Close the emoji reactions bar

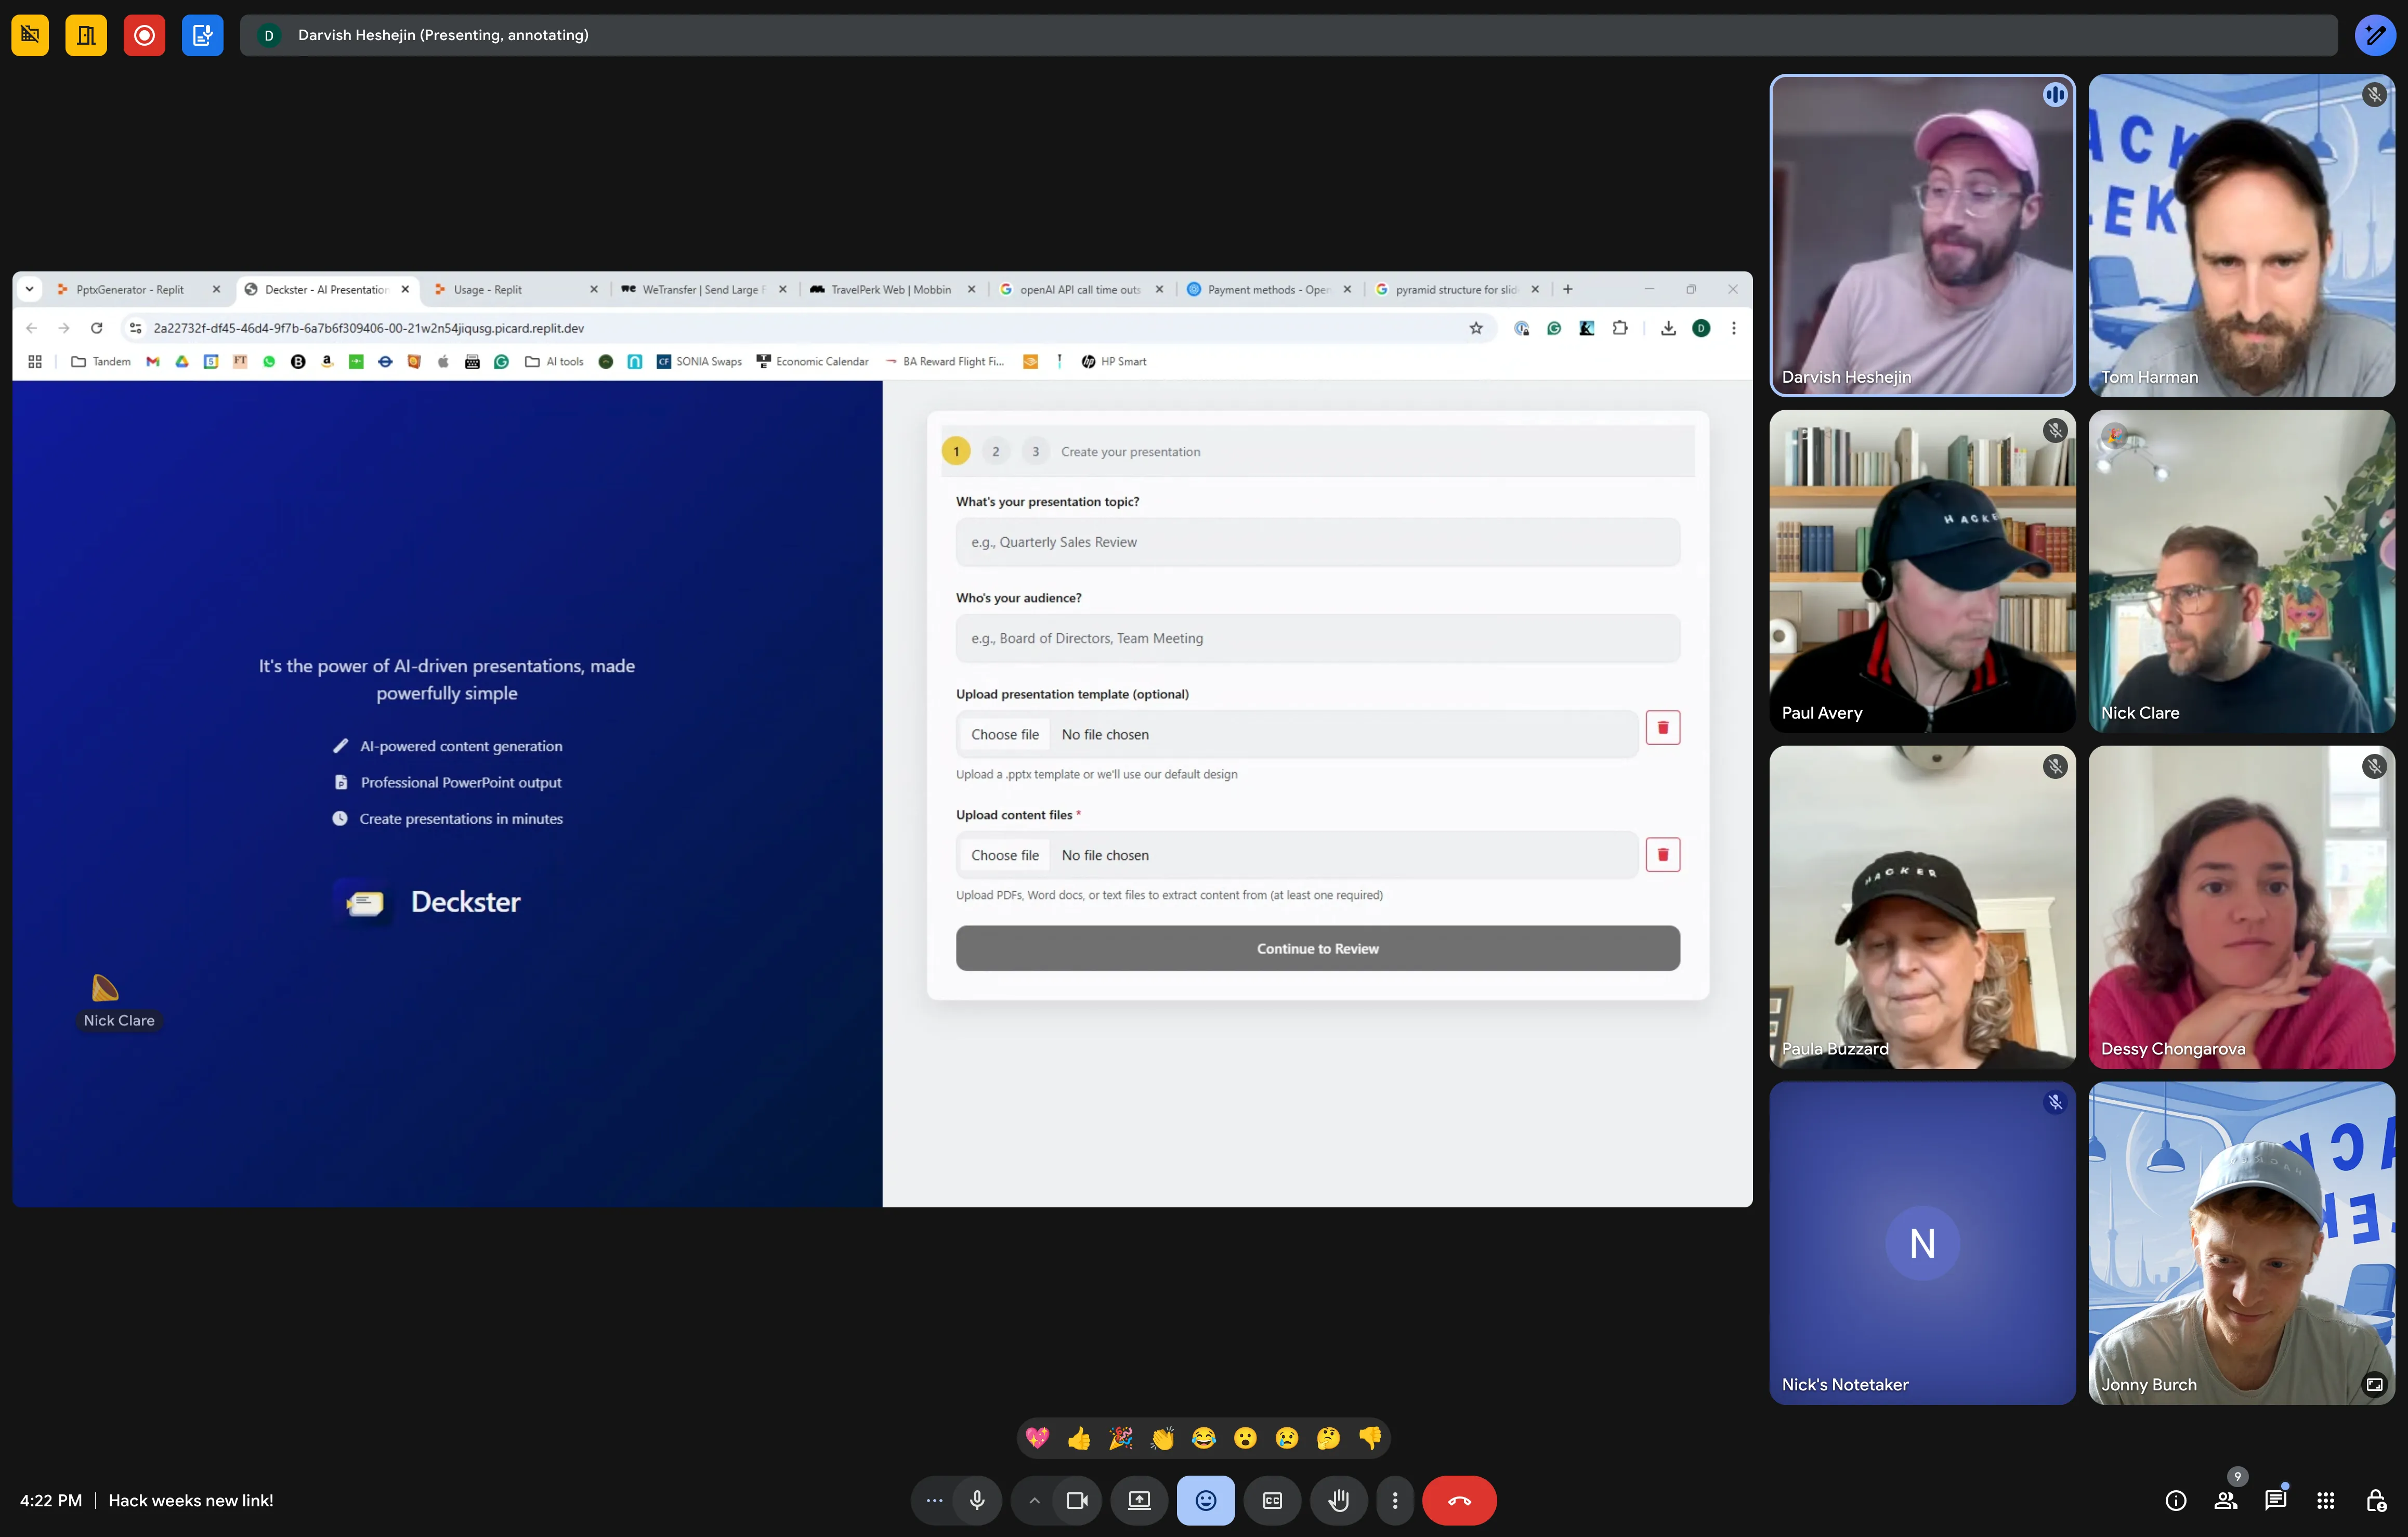point(1205,1500)
